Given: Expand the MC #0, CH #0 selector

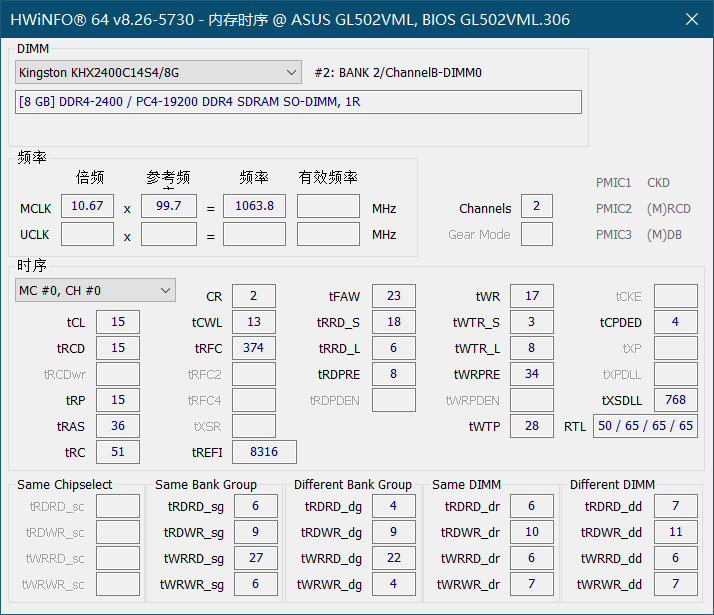Looking at the screenshot, I should coord(95,290).
